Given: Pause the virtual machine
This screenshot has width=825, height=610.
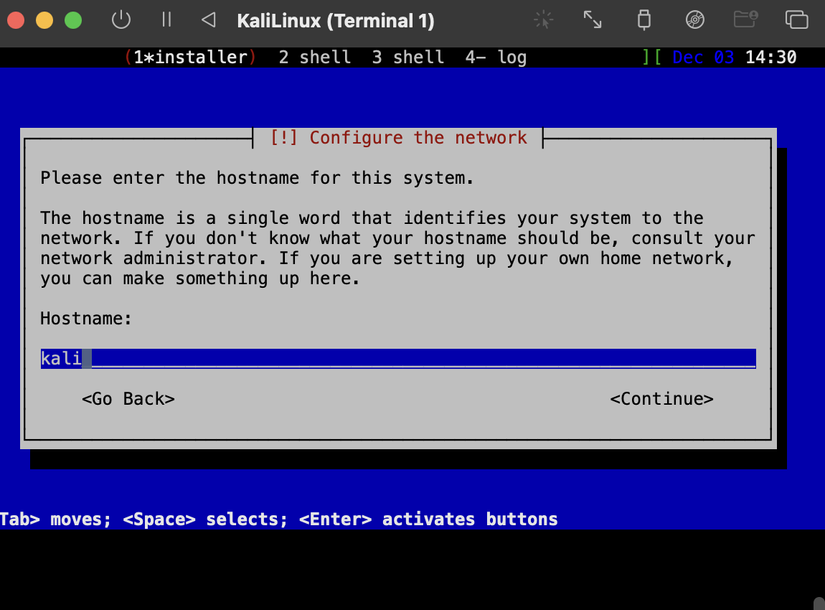Looking at the screenshot, I should 167,20.
